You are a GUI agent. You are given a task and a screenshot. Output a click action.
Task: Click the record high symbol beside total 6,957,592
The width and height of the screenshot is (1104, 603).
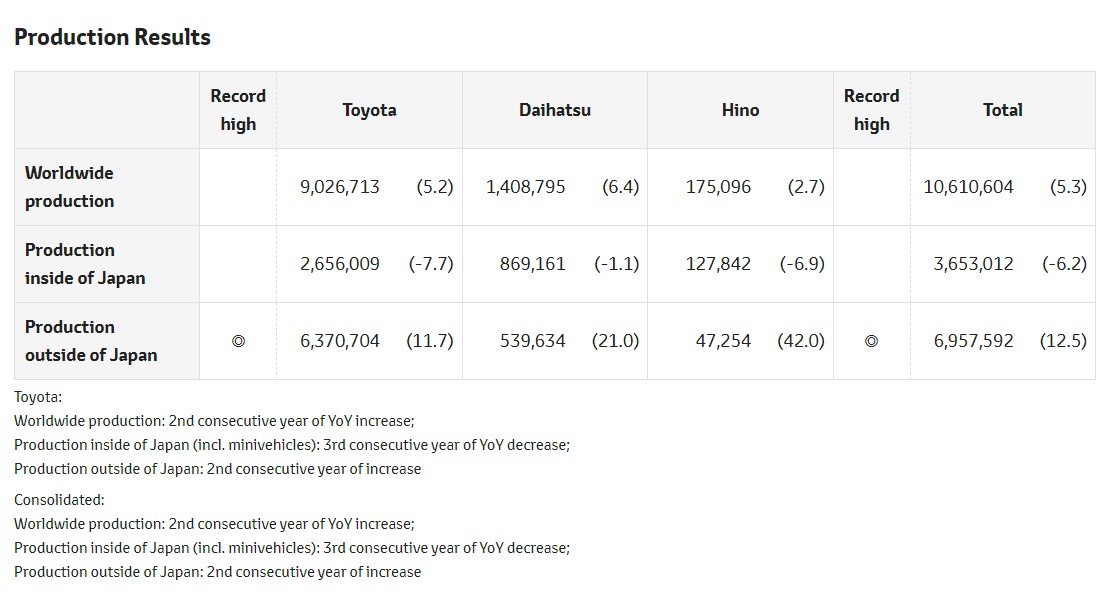(x=871, y=341)
